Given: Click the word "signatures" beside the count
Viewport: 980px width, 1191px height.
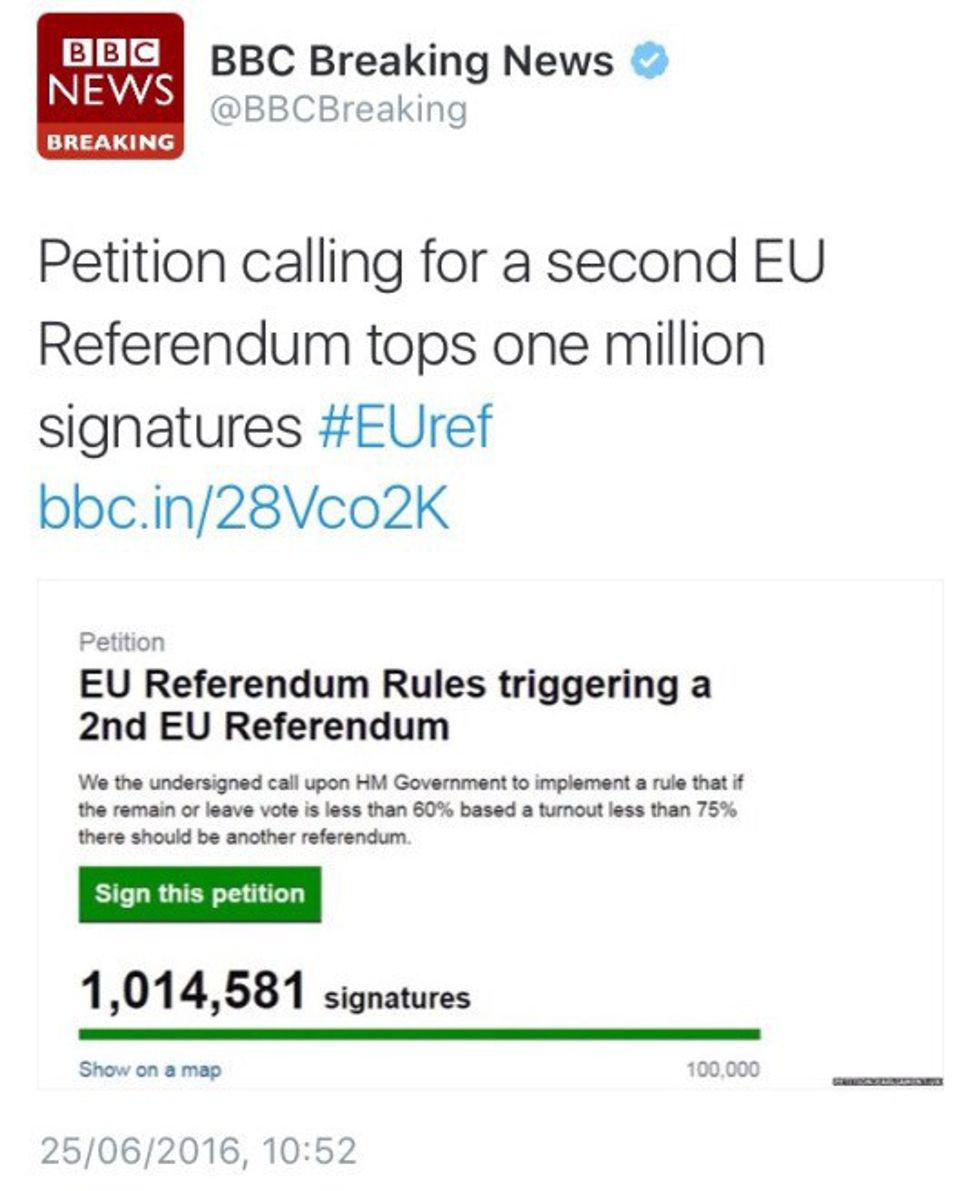Looking at the screenshot, I should (397, 997).
